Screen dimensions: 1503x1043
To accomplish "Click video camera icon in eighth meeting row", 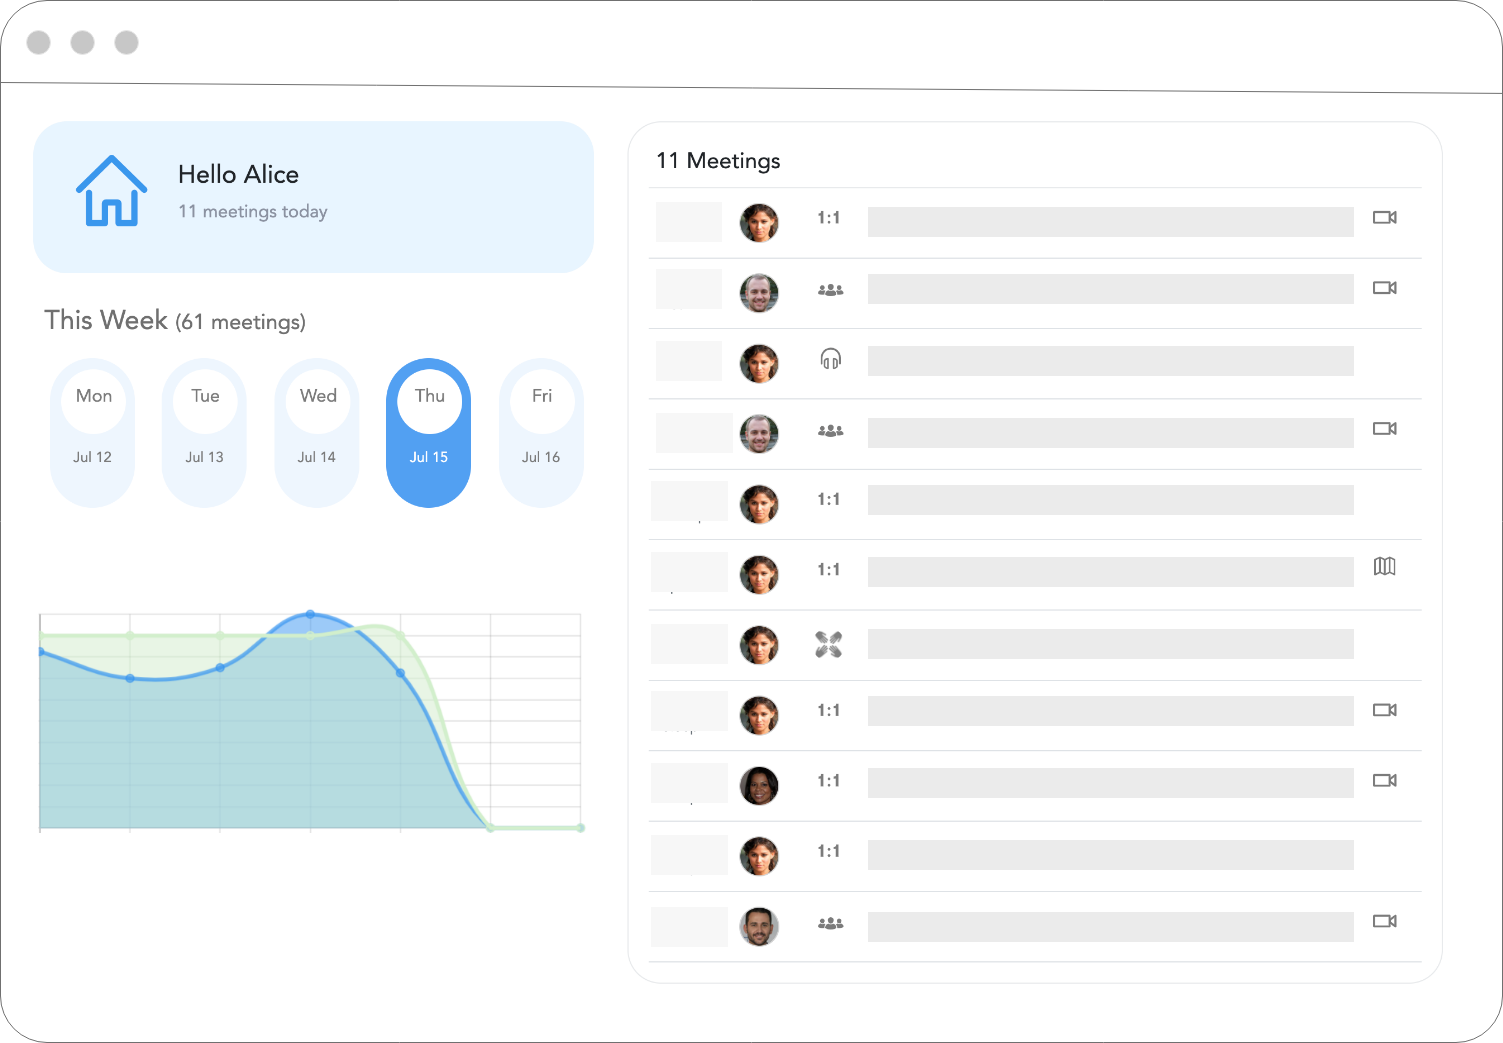I will click(x=1385, y=710).
